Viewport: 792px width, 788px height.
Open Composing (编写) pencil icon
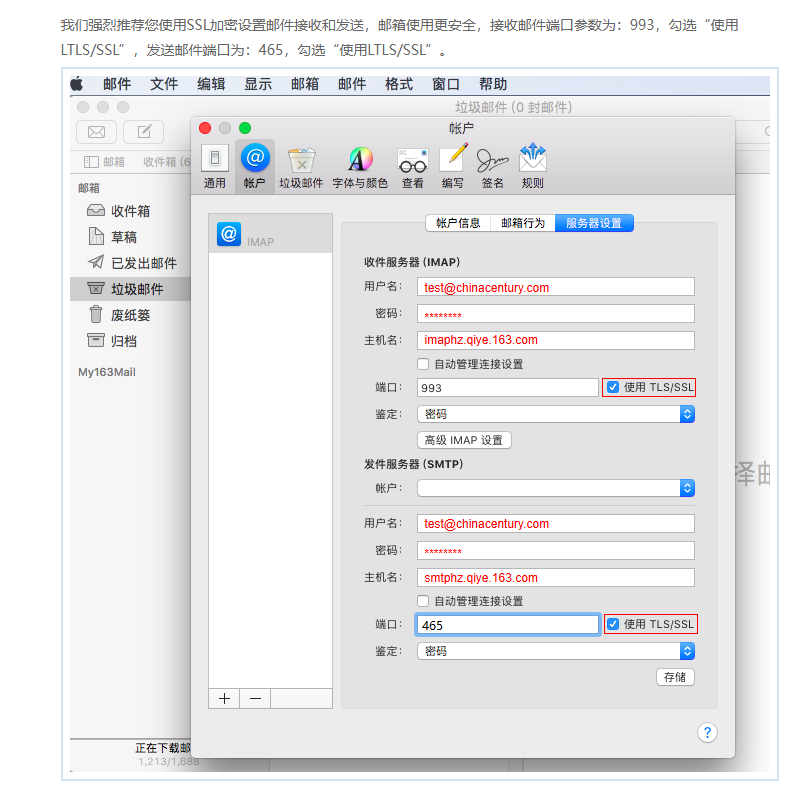(453, 167)
